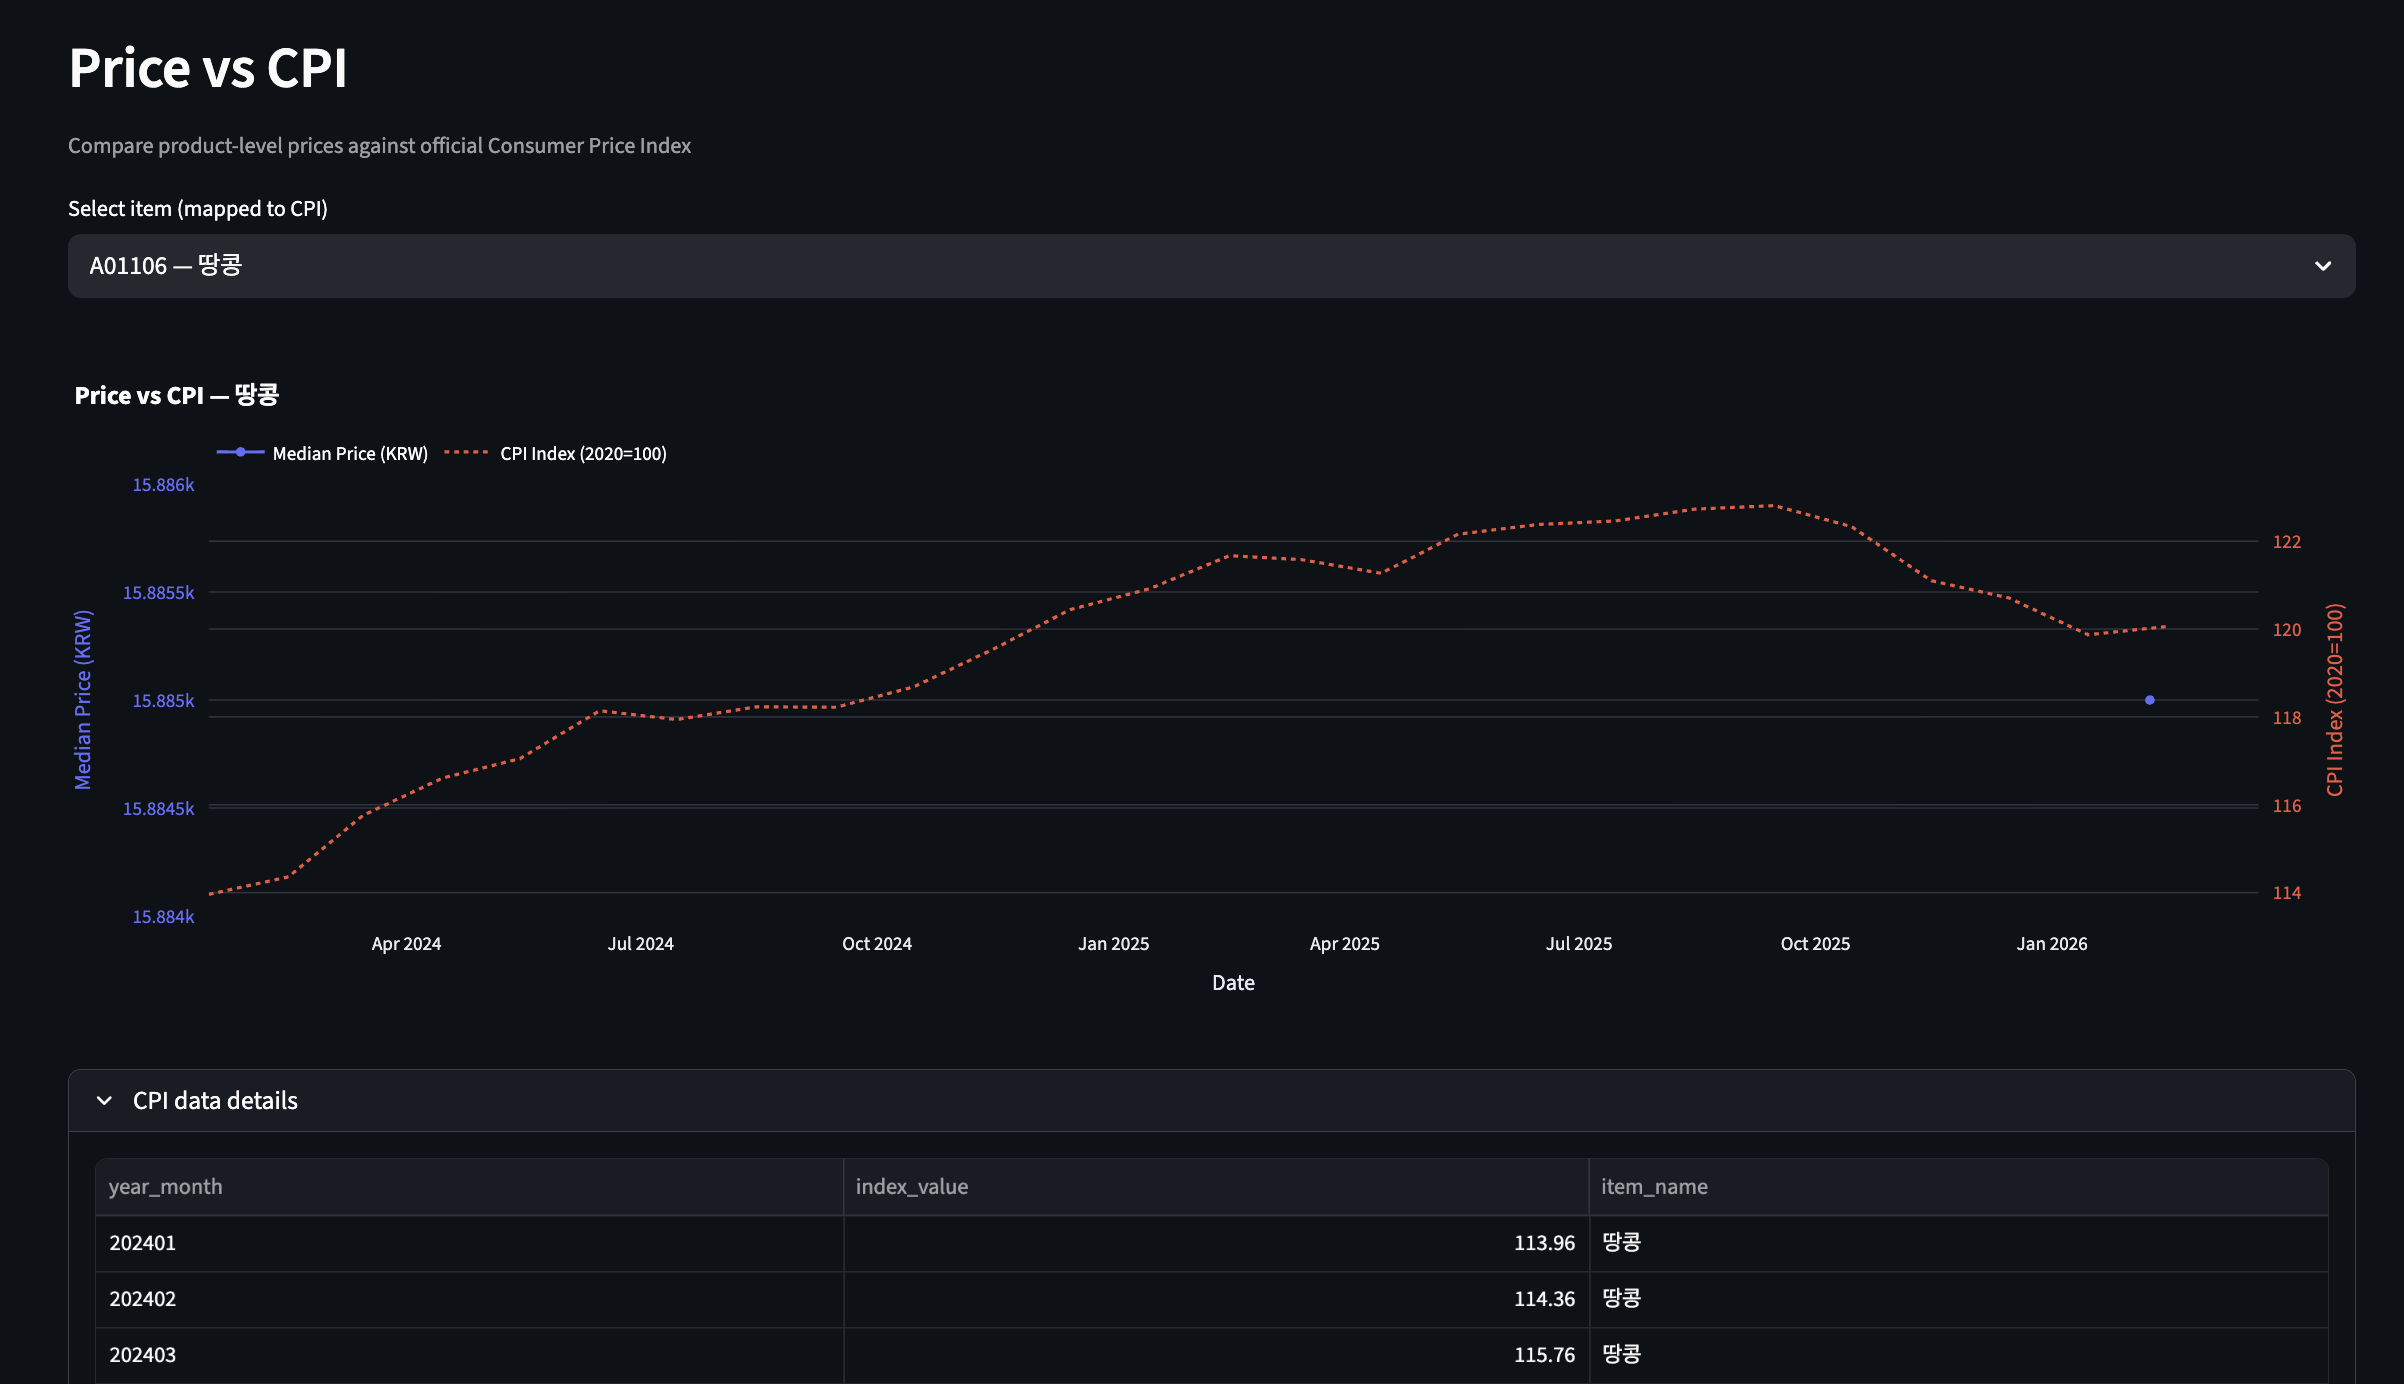Select index value 115.76 cell

pyautogui.click(x=1216, y=1355)
